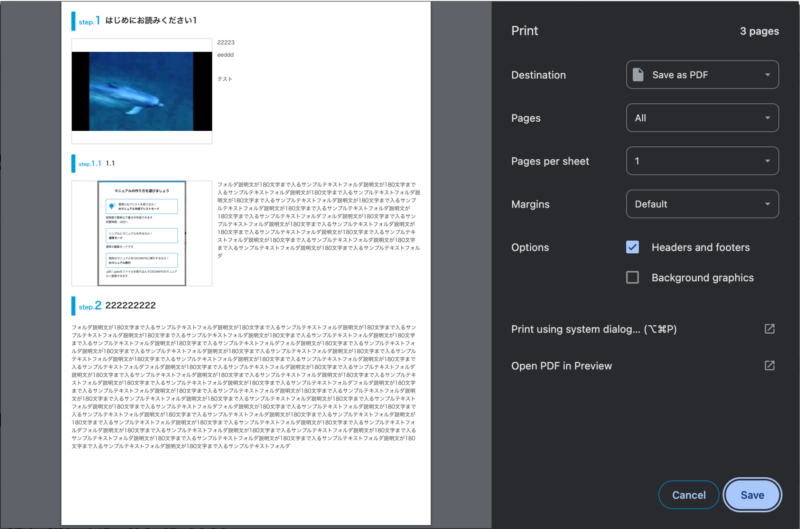This screenshot has width=800, height=529.
Task: Click the Print title in the sidebar
Action: click(x=525, y=31)
